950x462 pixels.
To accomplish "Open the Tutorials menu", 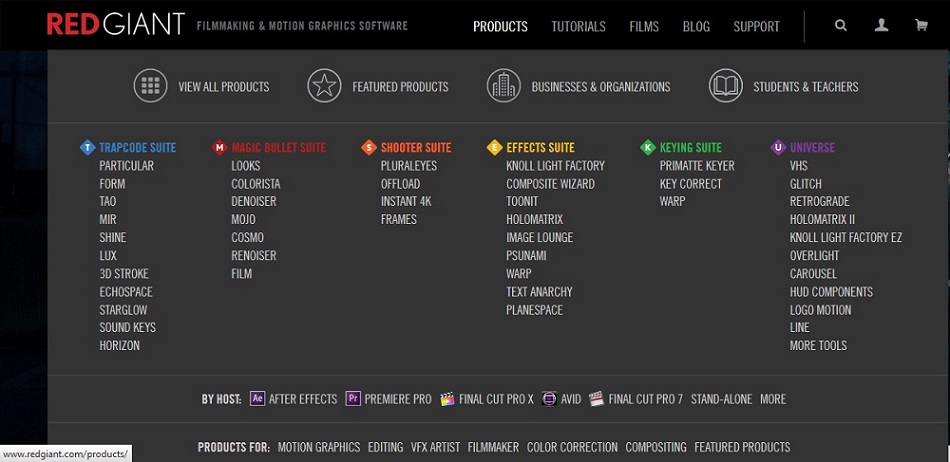I will (578, 27).
